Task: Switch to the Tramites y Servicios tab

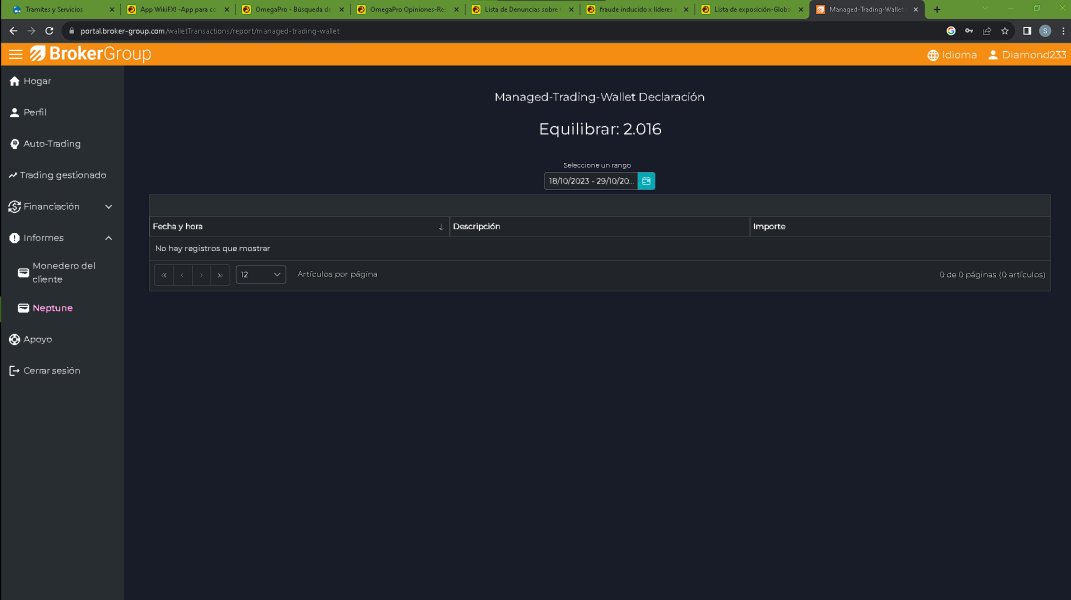Action: [x=61, y=10]
